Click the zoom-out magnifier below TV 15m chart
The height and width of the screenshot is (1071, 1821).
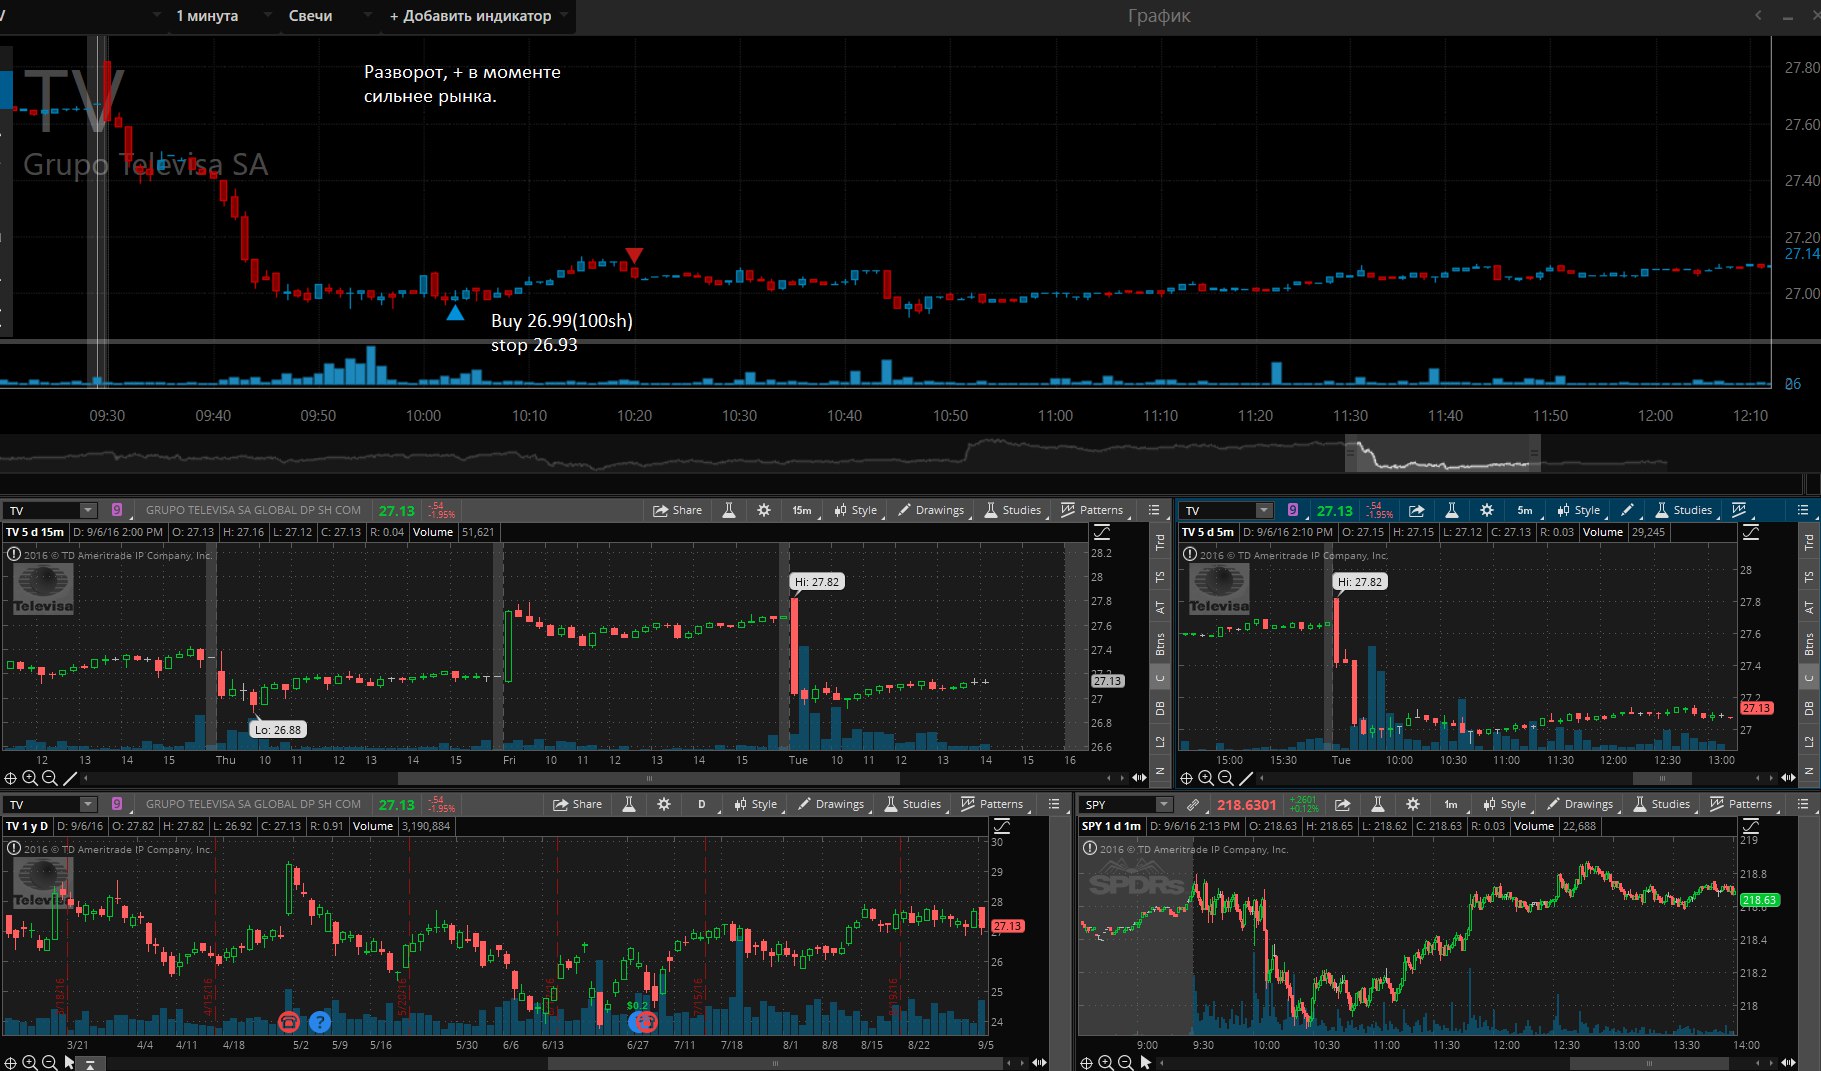pyautogui.click(x=49, y=778)
